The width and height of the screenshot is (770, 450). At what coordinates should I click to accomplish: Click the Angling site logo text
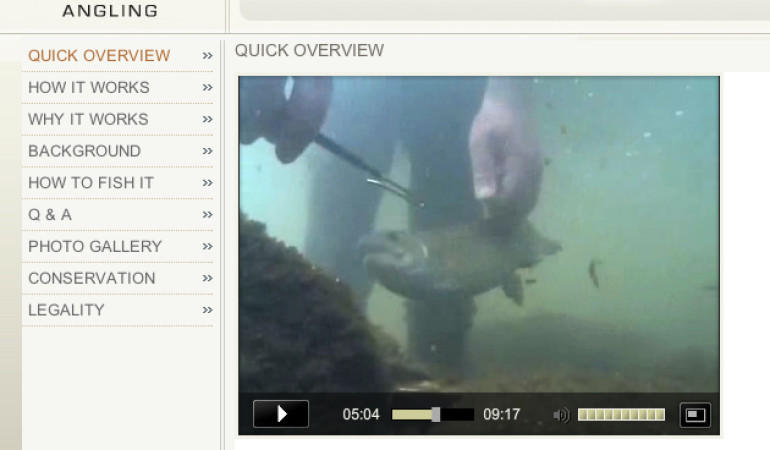click(x=110, y=12)
